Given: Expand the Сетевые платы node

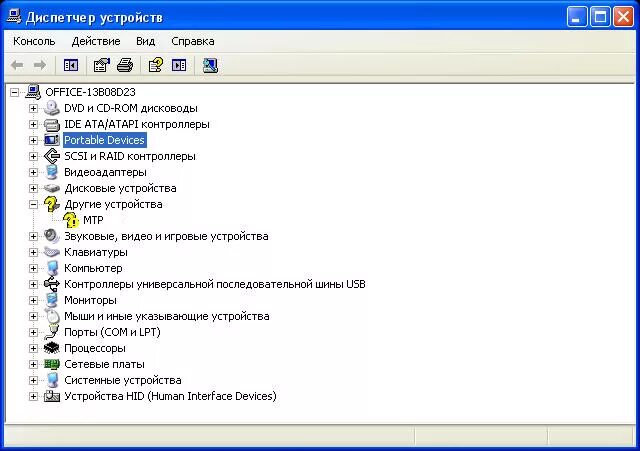Looking at the screenshot, I should pyautogui.click(x=33, y=364).
